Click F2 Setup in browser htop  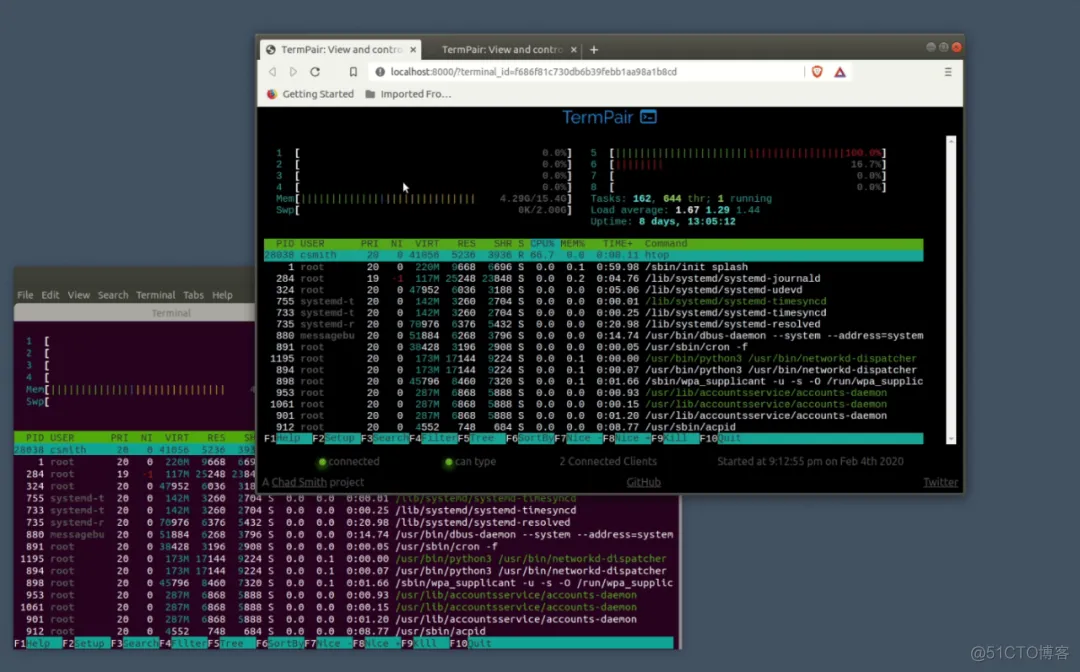coord(335,439)
